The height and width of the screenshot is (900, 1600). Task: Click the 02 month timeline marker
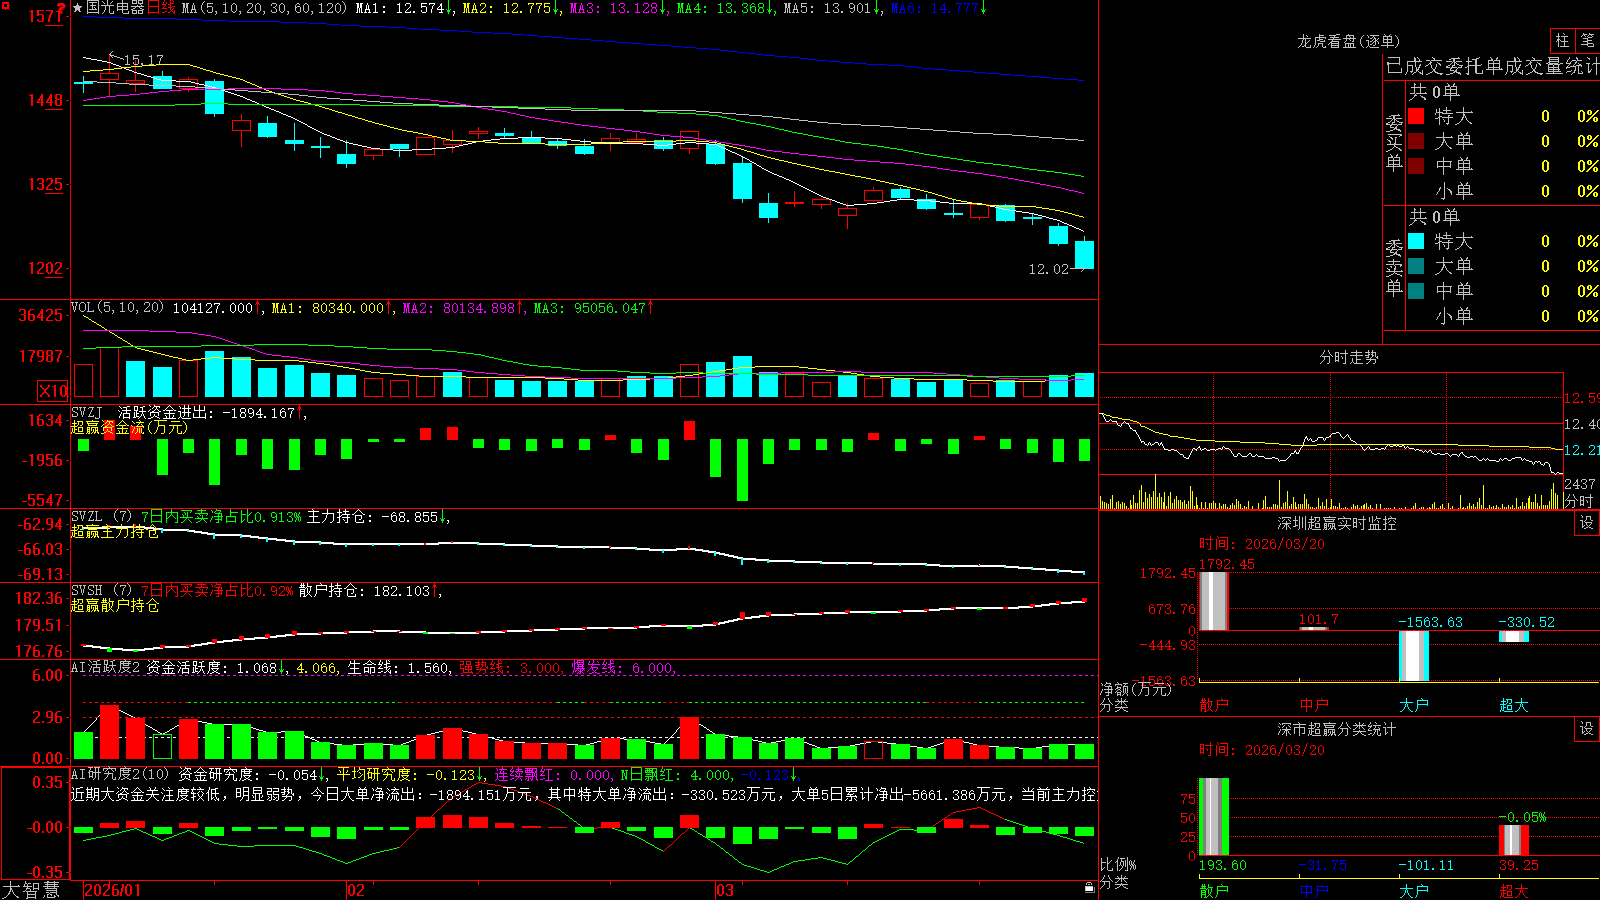pyautogui.click(x=356, y=890)
